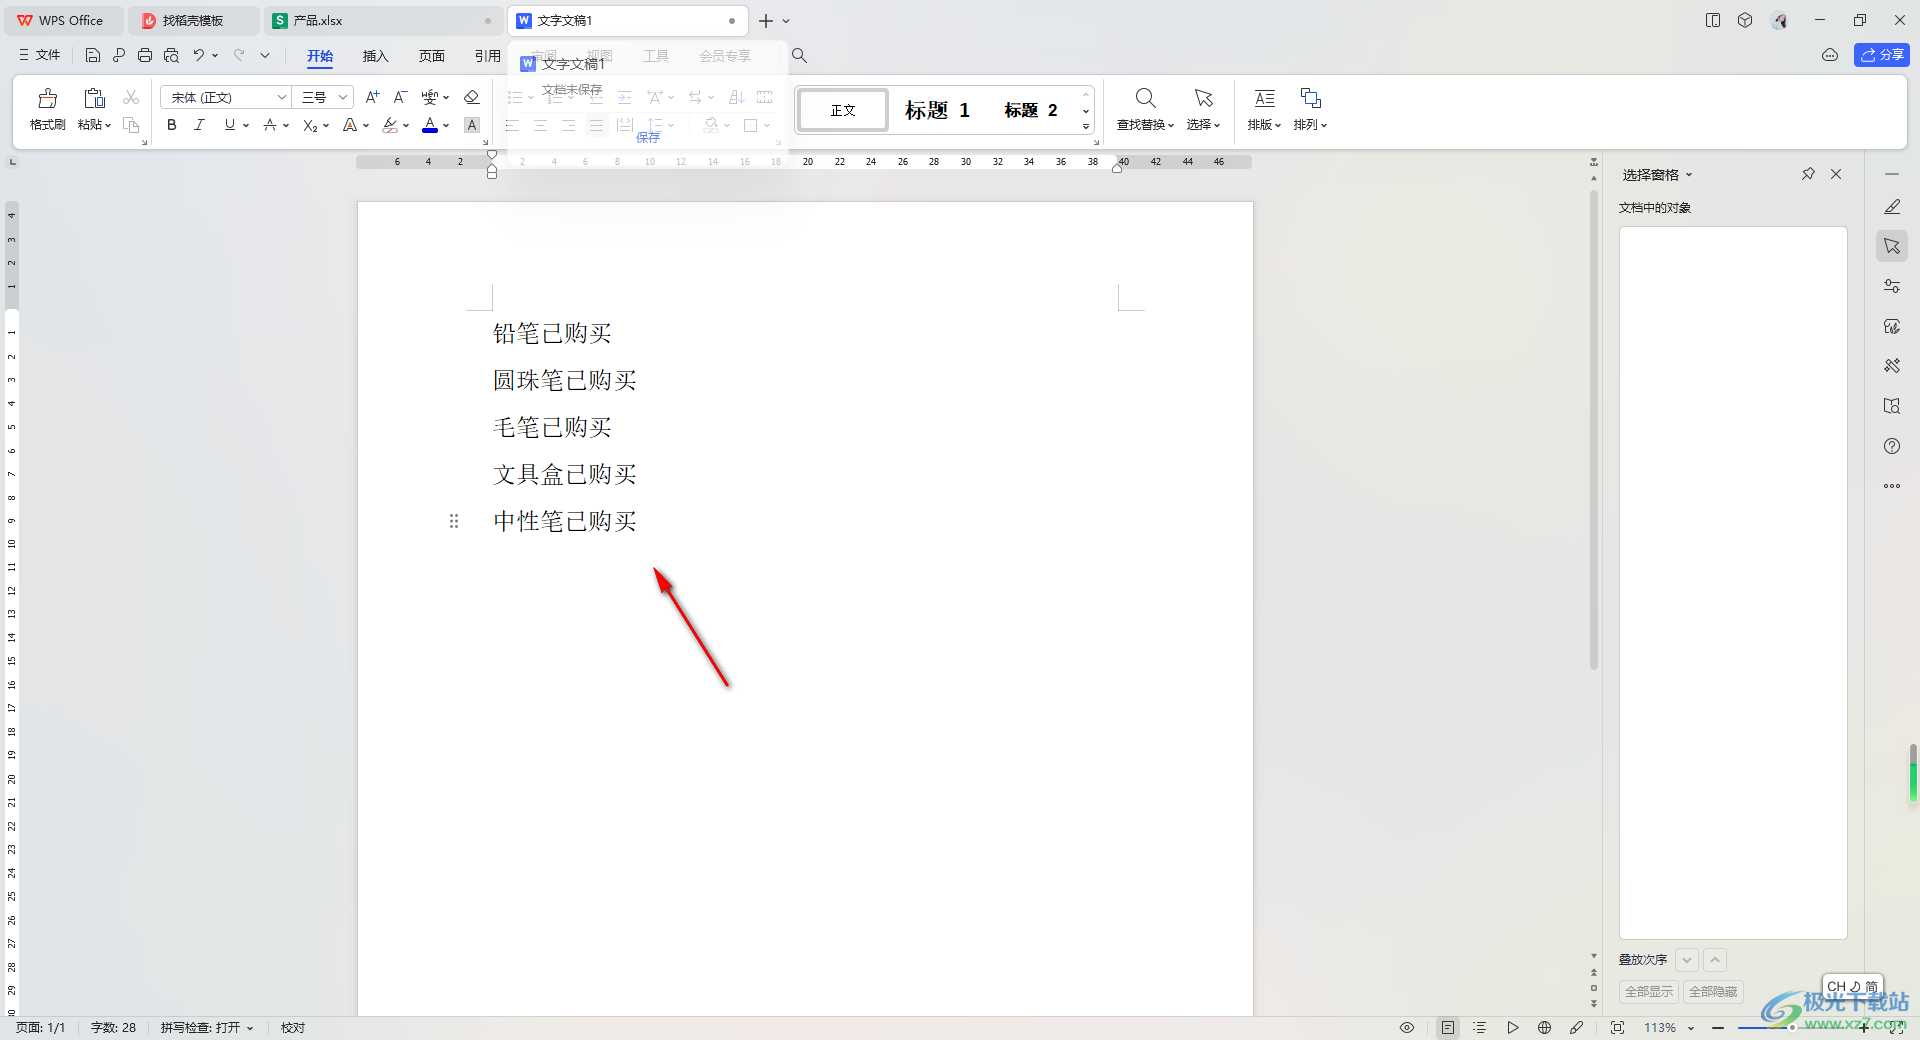1920x1040 pixels.
Task: Open the help question mark icon in sidebar
Action: coord(1892,446)
